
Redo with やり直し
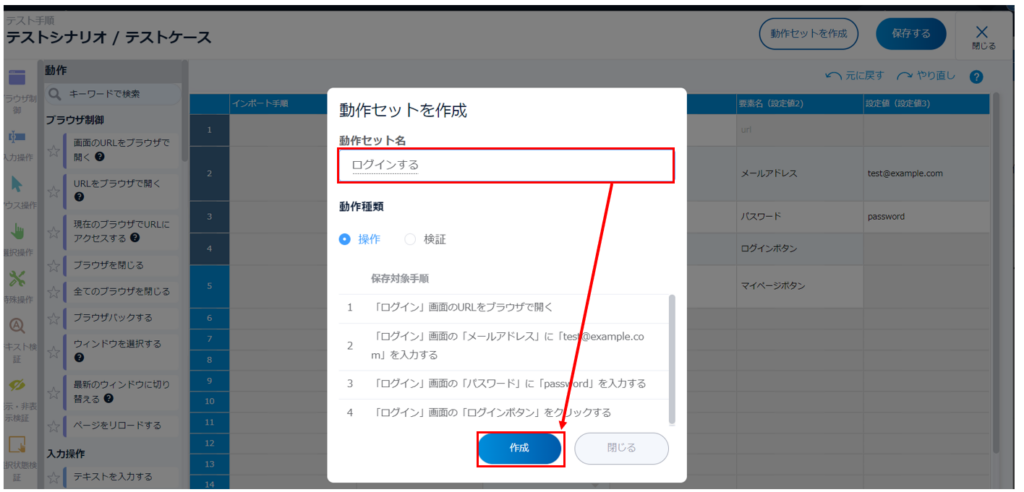pos(927,77)
